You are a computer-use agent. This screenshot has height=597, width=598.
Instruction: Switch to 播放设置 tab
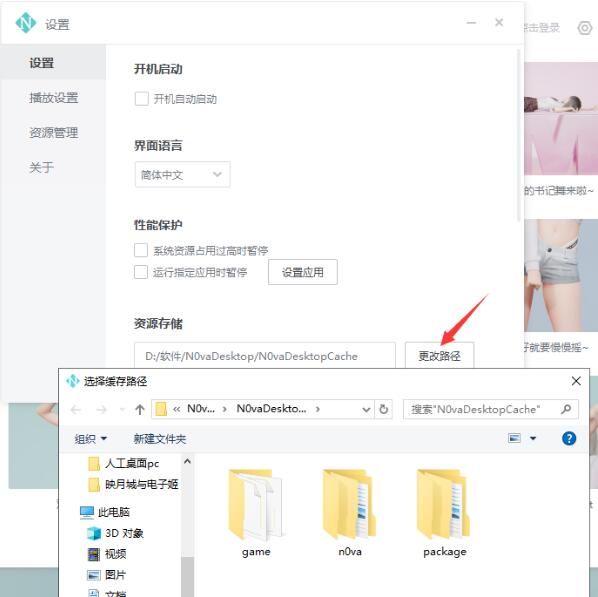(53, 98)
